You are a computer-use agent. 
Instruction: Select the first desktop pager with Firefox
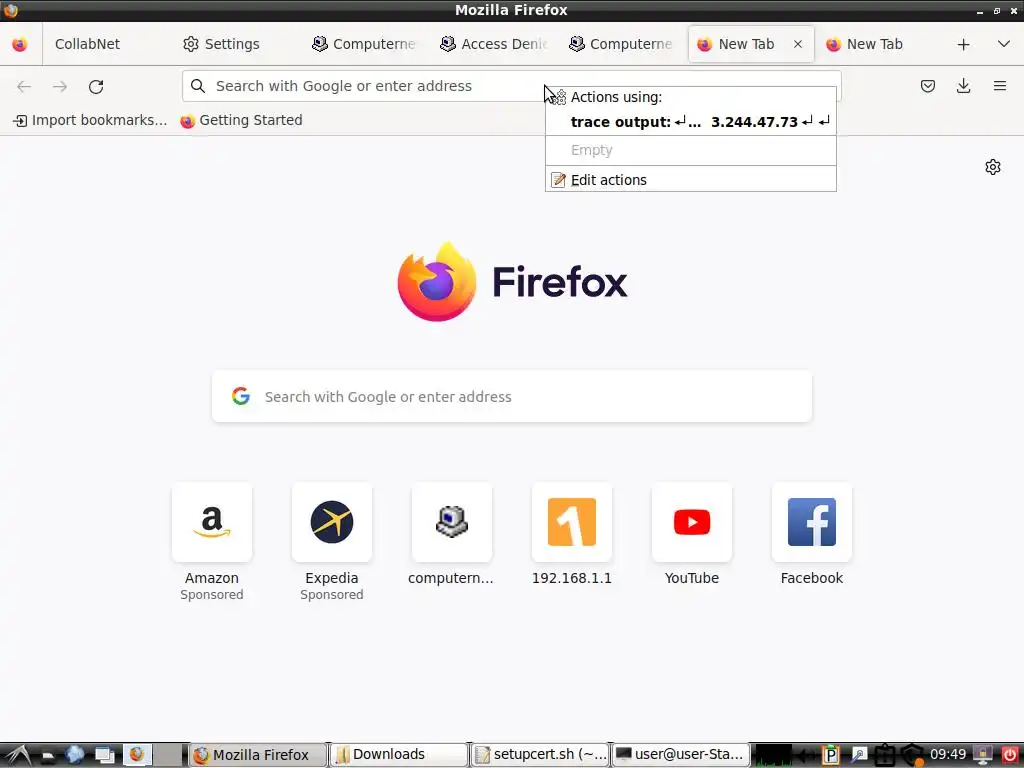[x=137, y=755]
